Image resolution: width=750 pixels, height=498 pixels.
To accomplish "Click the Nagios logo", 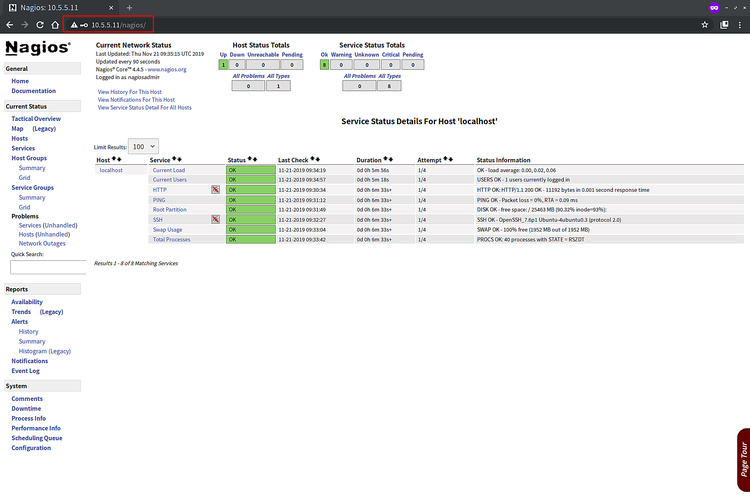I will click(x=38, y=47).
